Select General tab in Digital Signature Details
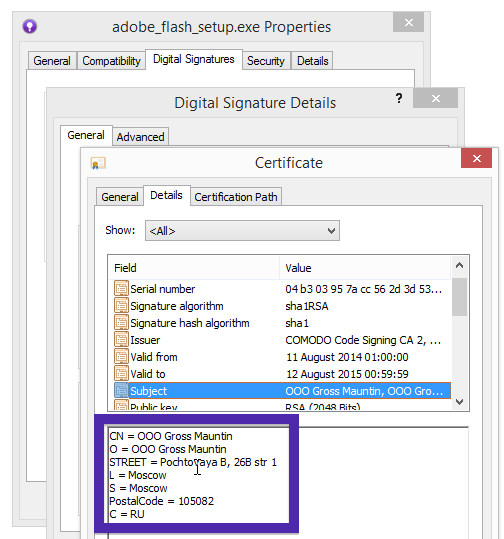504x539 pixels. pos(86,135)
